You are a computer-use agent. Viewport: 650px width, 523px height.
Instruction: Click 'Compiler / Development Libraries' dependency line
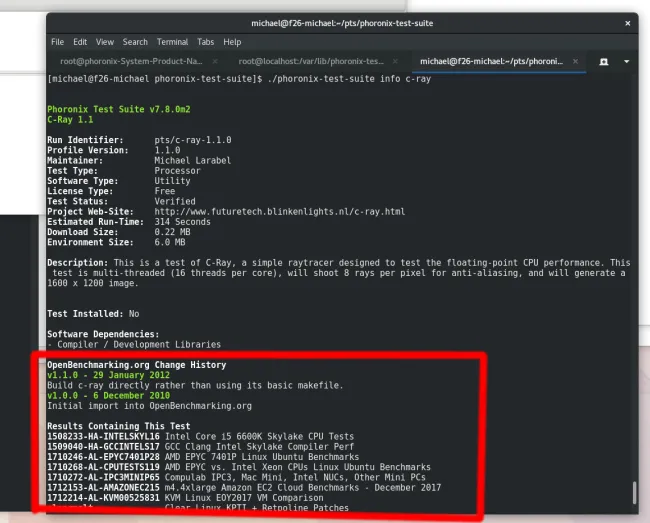pos(134,344)
